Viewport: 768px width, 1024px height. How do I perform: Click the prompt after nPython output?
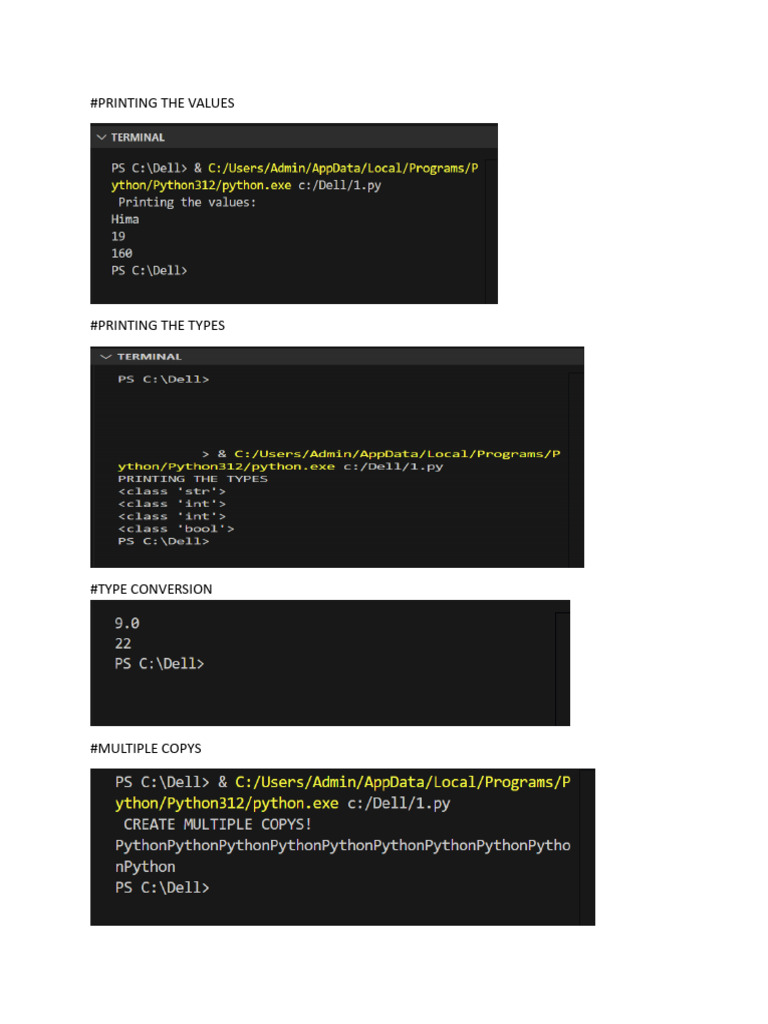[x=162, y=888]
